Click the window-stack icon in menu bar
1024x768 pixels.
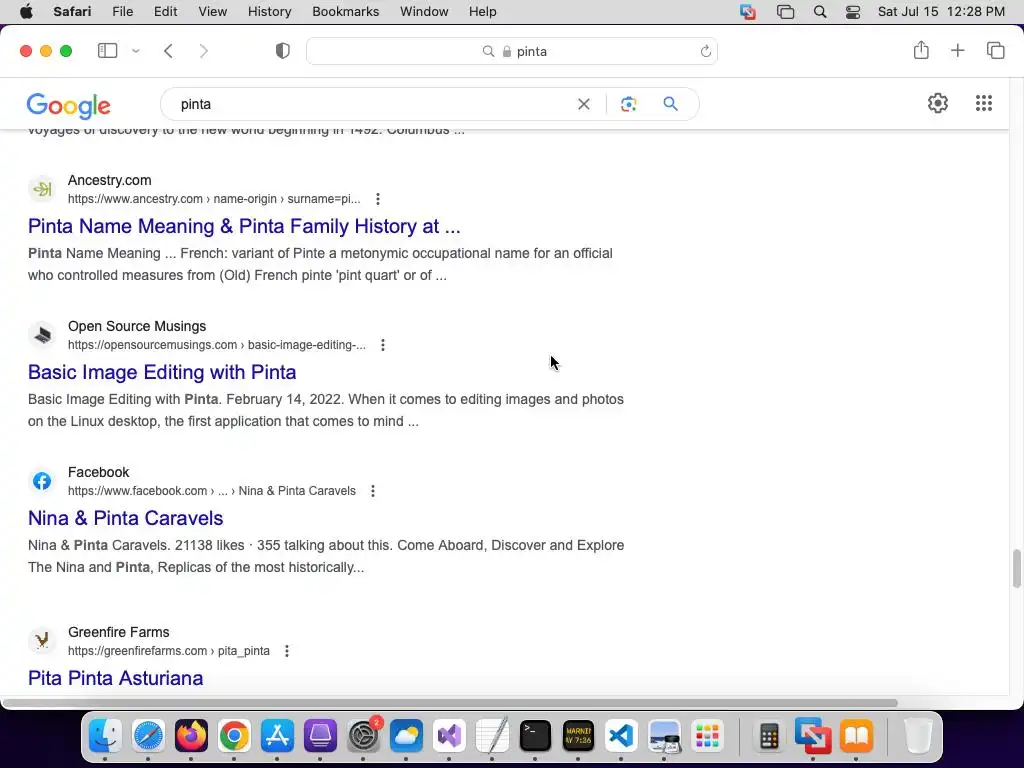pyautogui.click(x=785, y=12)
